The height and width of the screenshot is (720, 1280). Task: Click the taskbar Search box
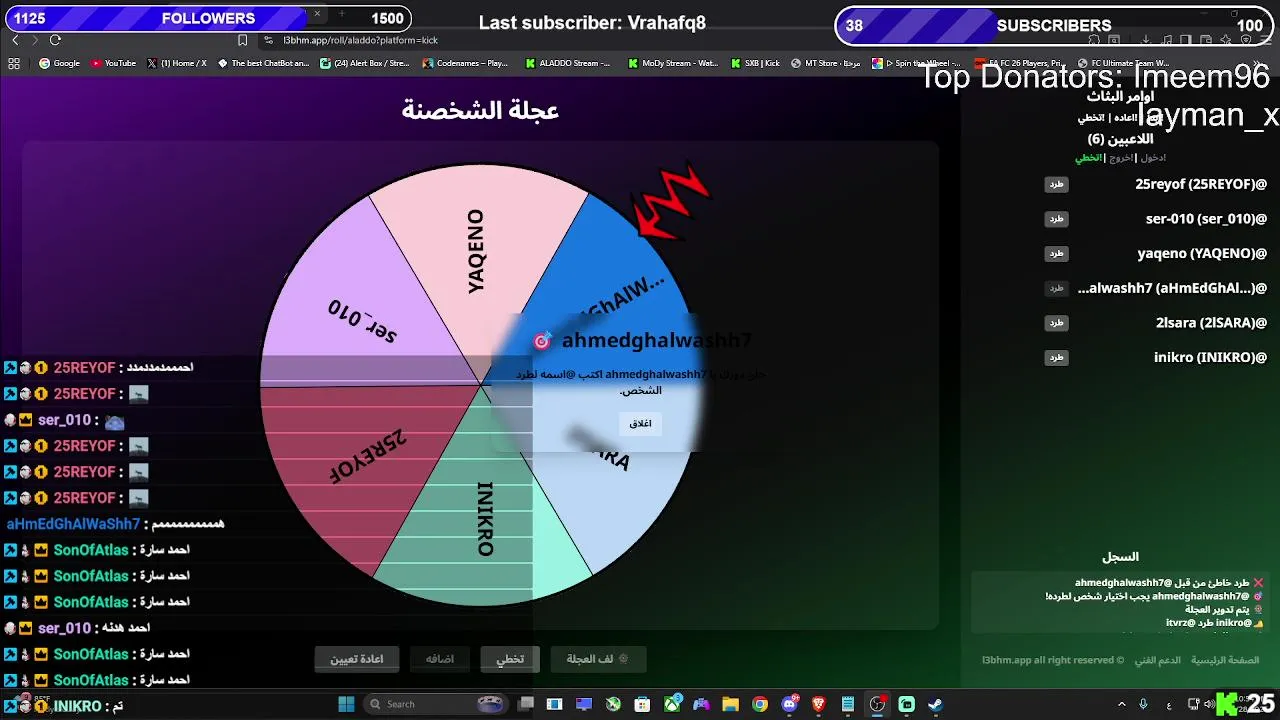(435, 704)
